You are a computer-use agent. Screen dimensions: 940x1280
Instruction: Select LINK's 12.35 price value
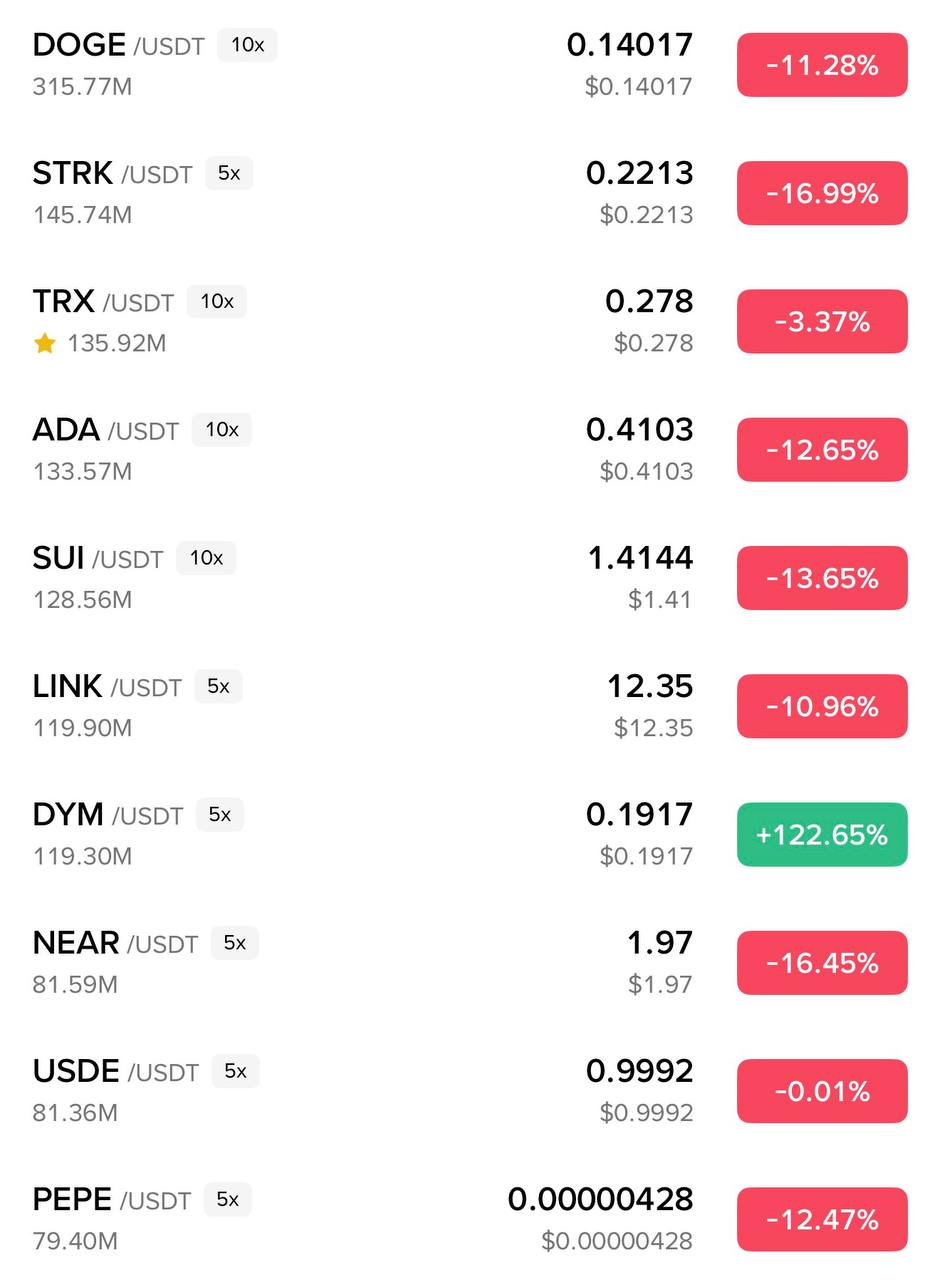point(650,687)
